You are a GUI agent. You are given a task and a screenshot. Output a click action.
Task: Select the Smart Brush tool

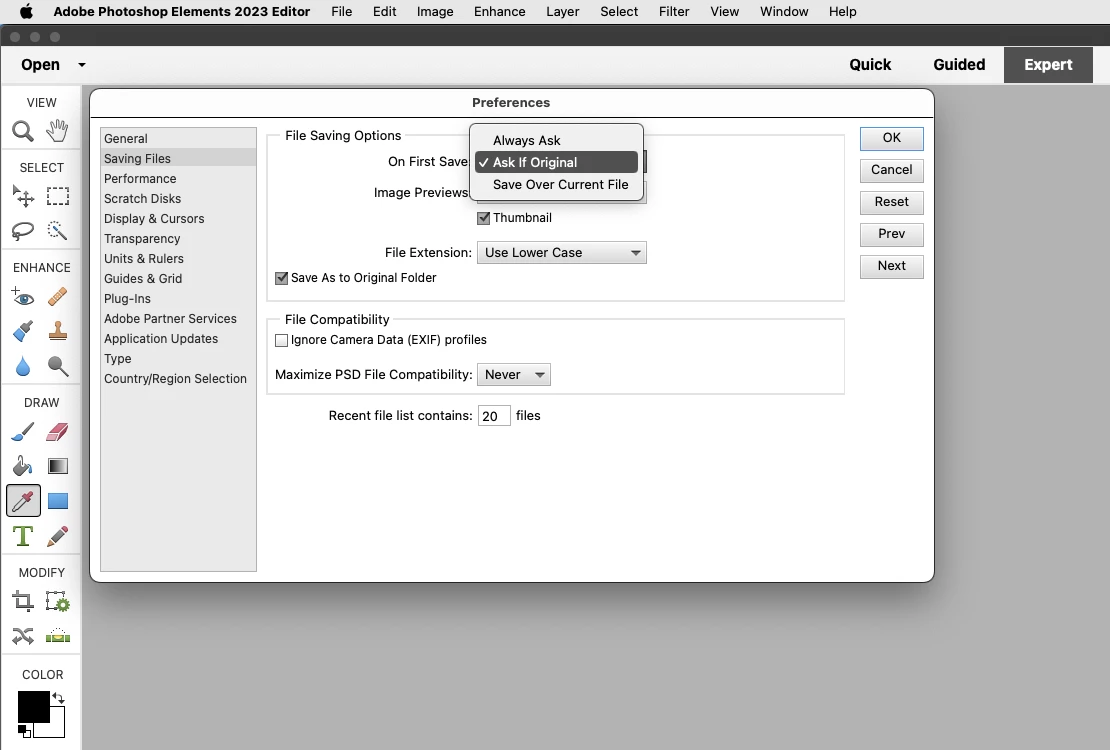pyautogui.click(x=23, y=331)
